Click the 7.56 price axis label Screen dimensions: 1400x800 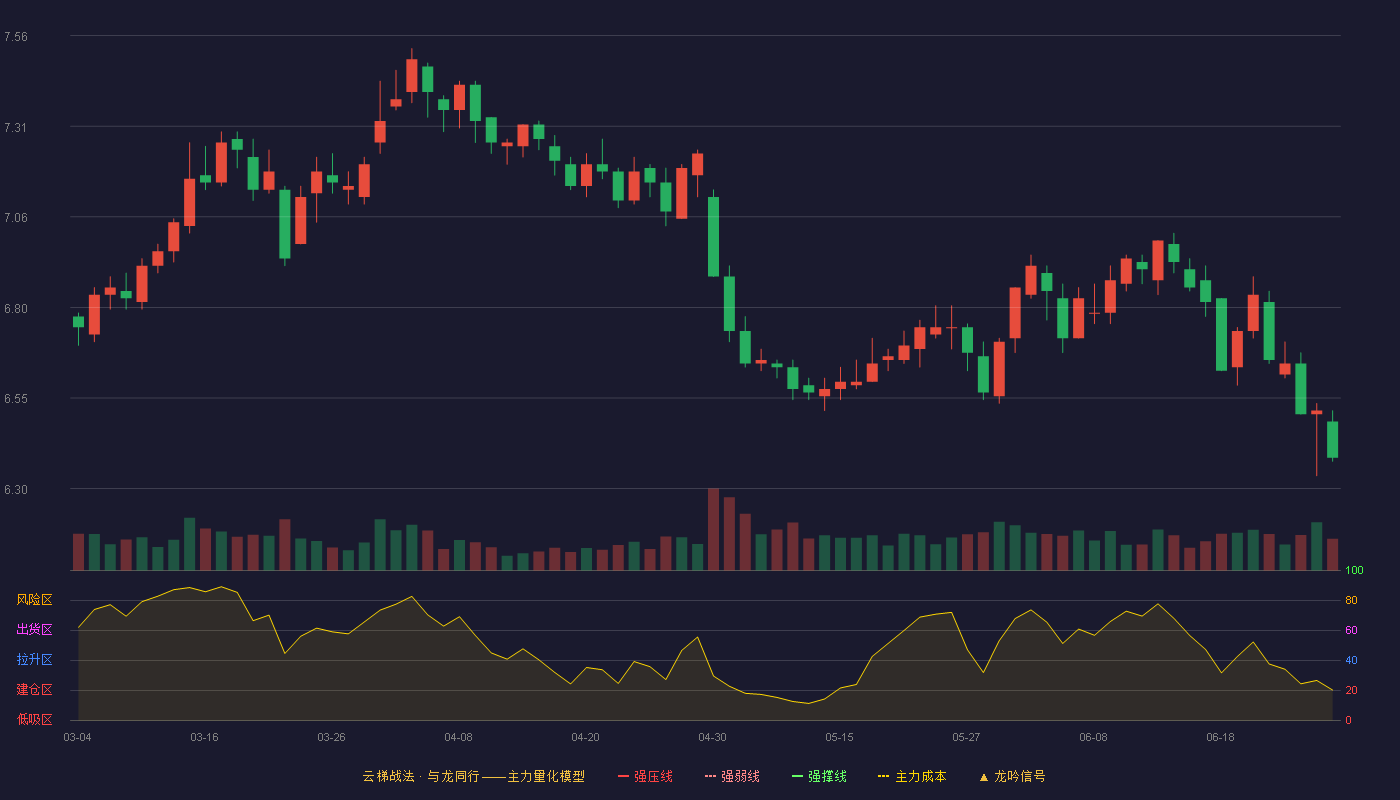pyautogui.click(x=16, y=37)
